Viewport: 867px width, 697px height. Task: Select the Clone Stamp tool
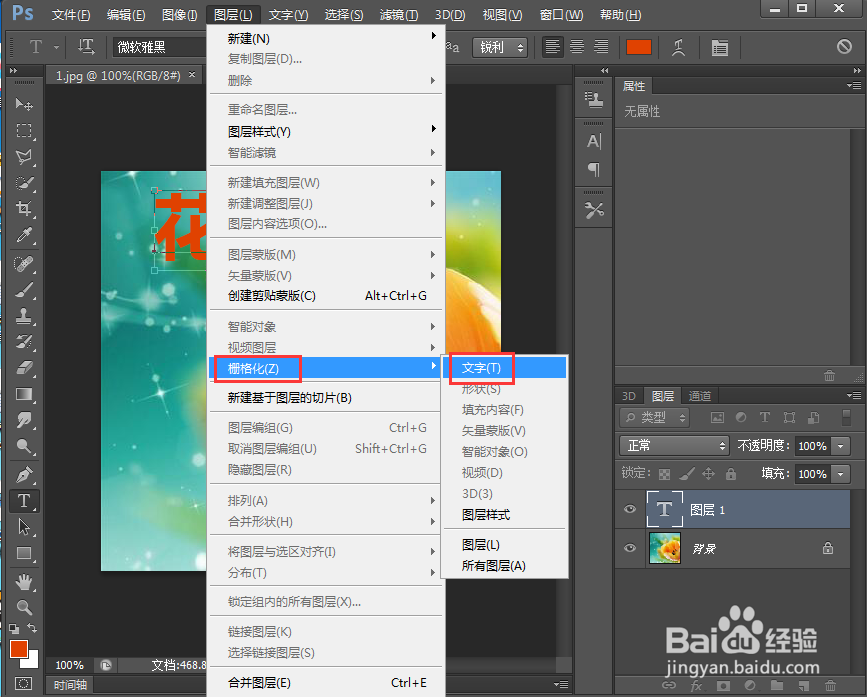pyautogui.click(x=23, y=316)
